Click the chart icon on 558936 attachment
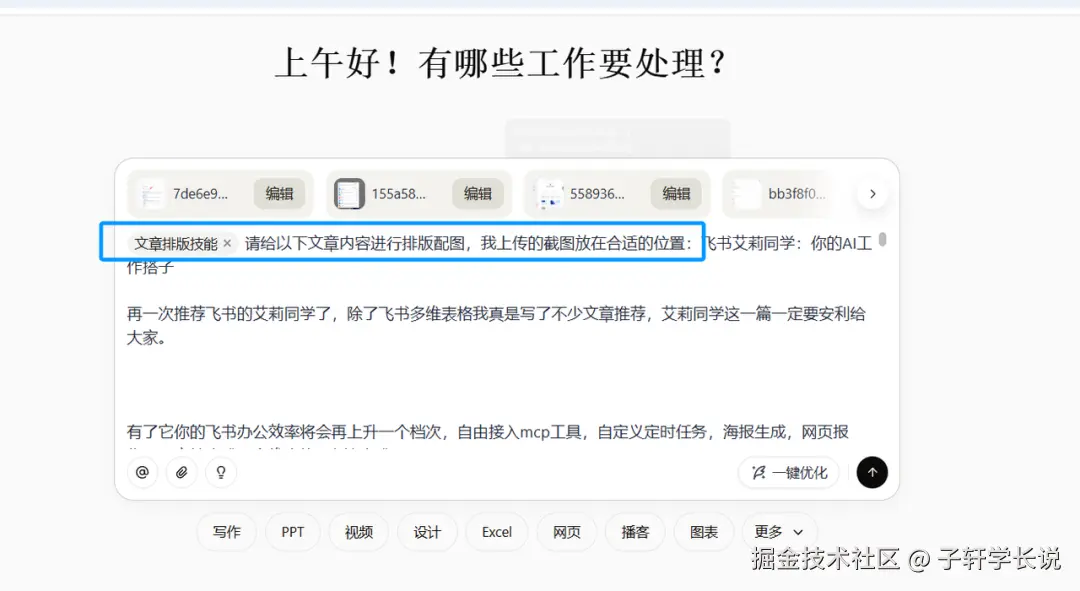The image size is (1080, 591). tap(548, 193)
